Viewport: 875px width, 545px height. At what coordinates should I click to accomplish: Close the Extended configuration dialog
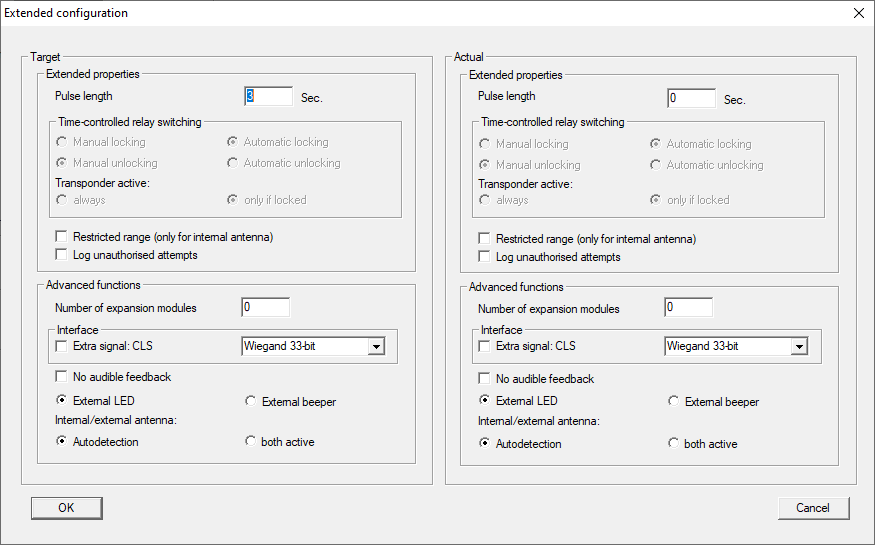click(x=858, y=13)
